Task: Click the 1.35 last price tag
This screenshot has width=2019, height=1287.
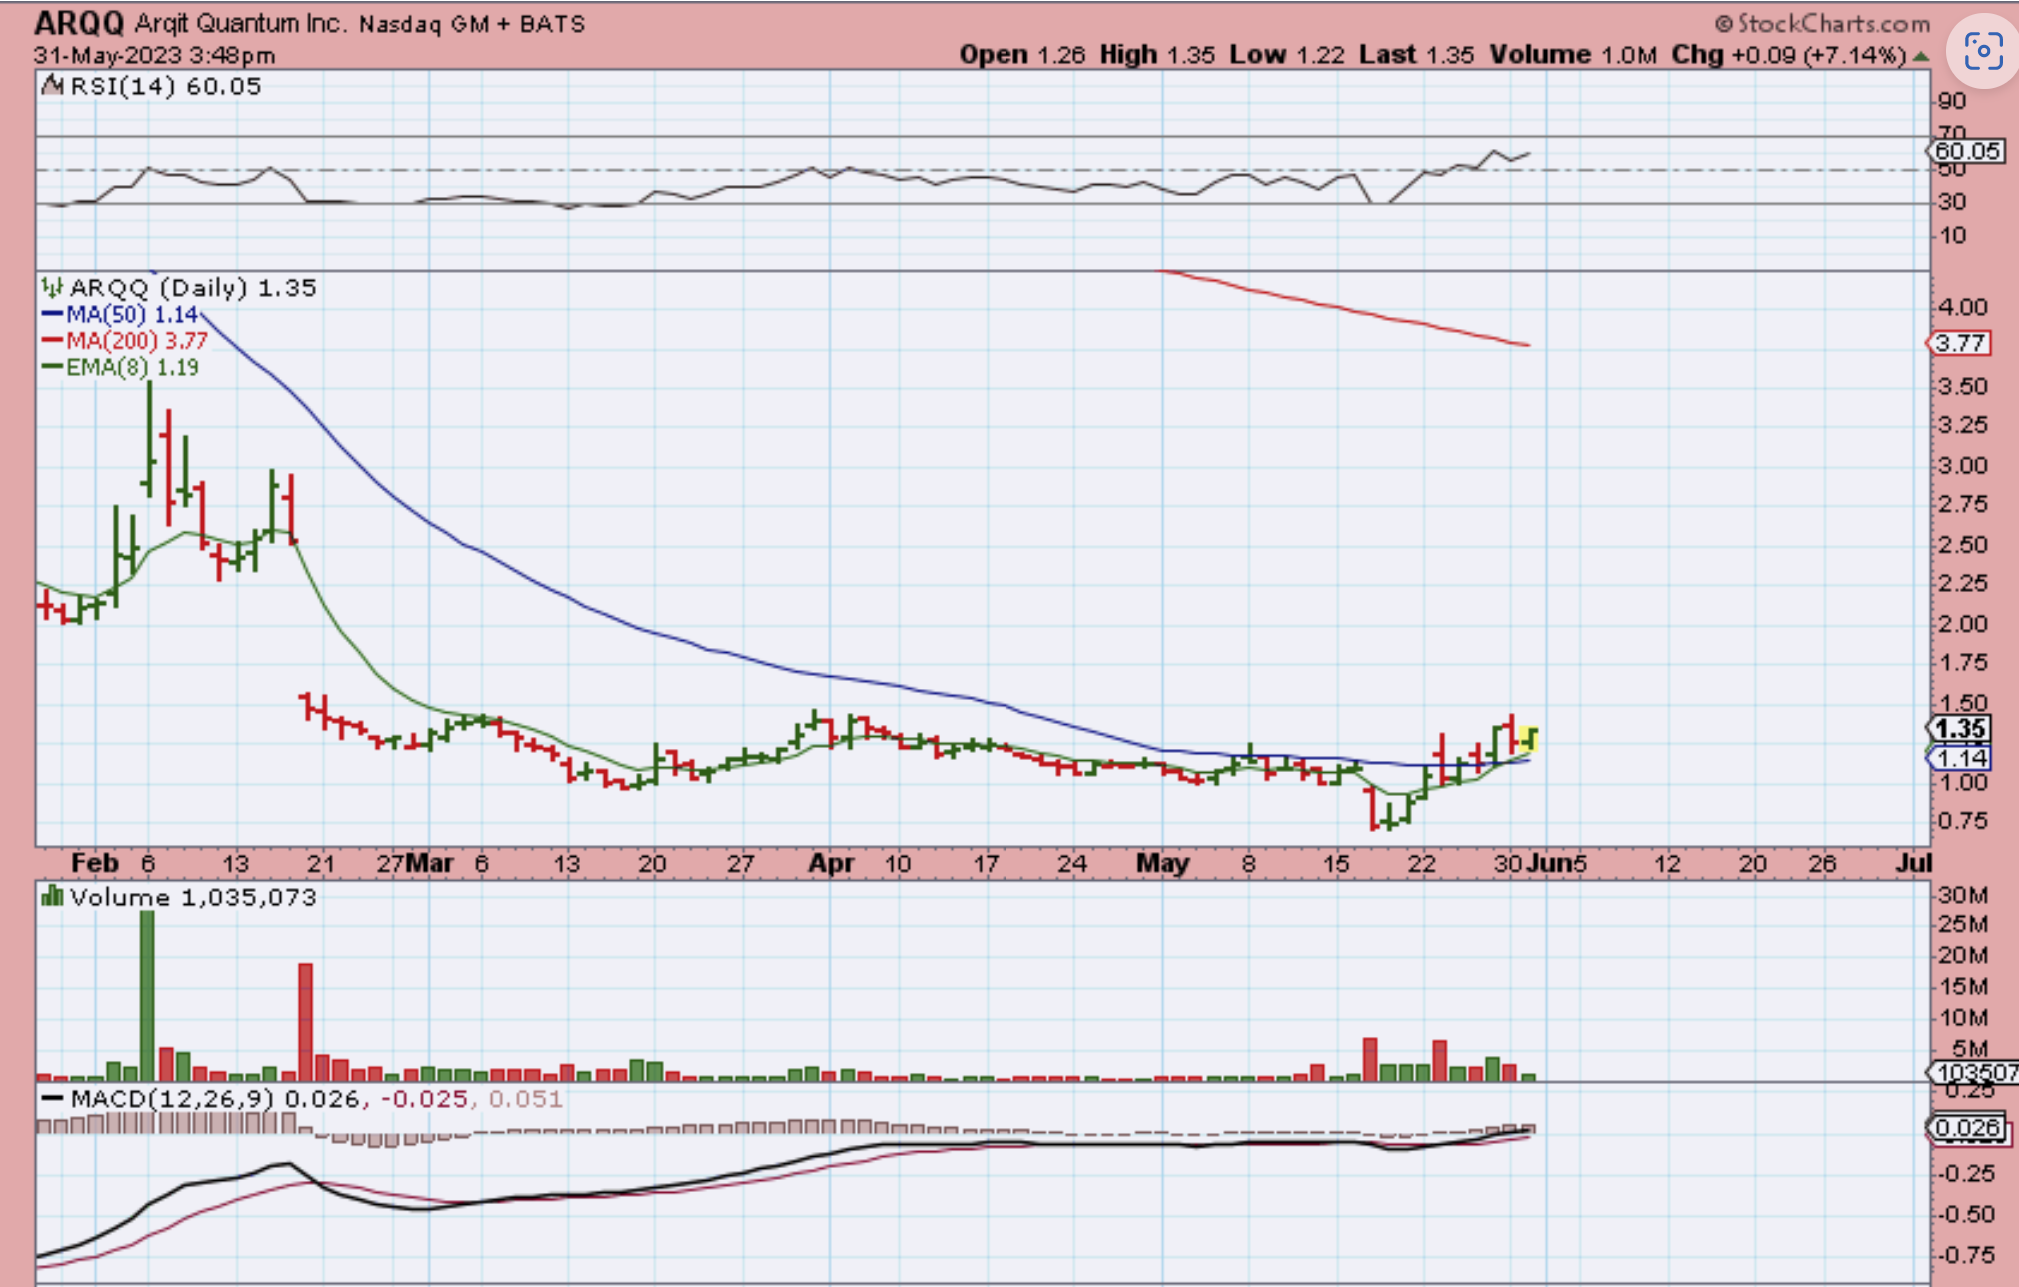Action: (1960, 729)
